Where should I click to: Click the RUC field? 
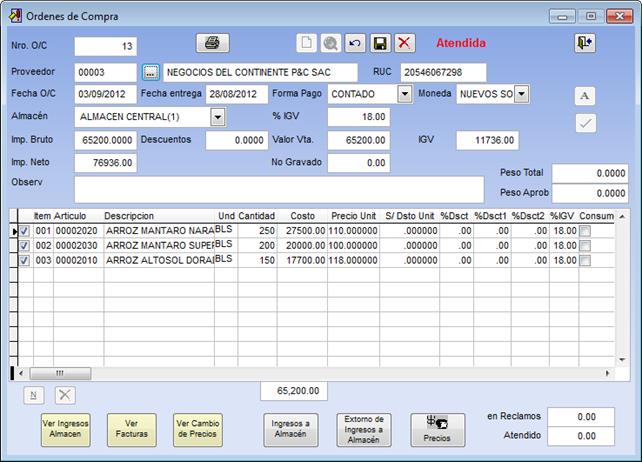tap(443, 72)
